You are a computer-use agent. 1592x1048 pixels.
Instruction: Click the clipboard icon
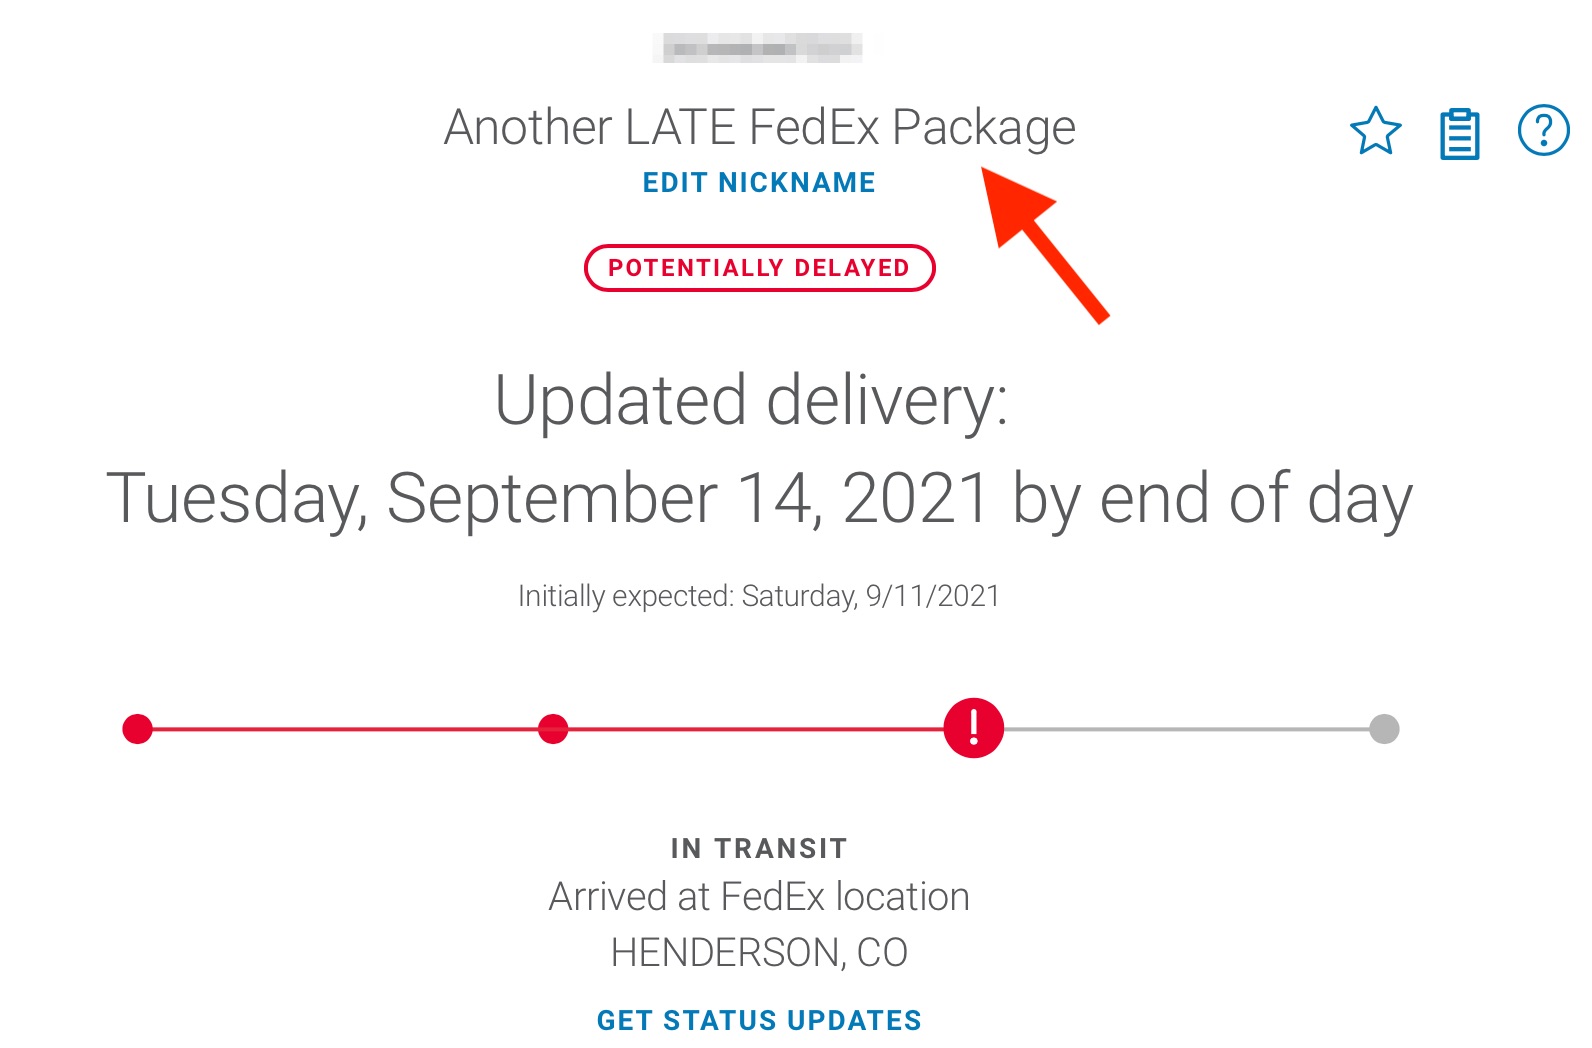click(1459, 134)
